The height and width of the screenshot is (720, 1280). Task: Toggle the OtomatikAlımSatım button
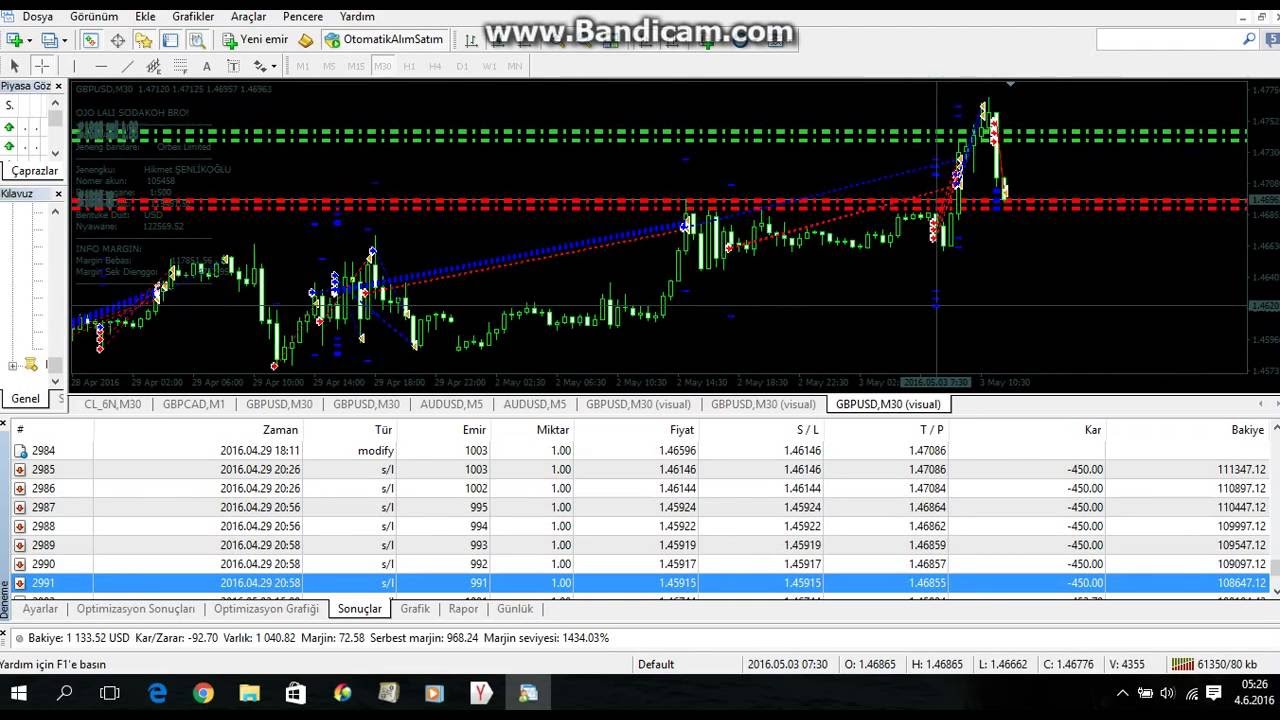[x=384, y=40]
